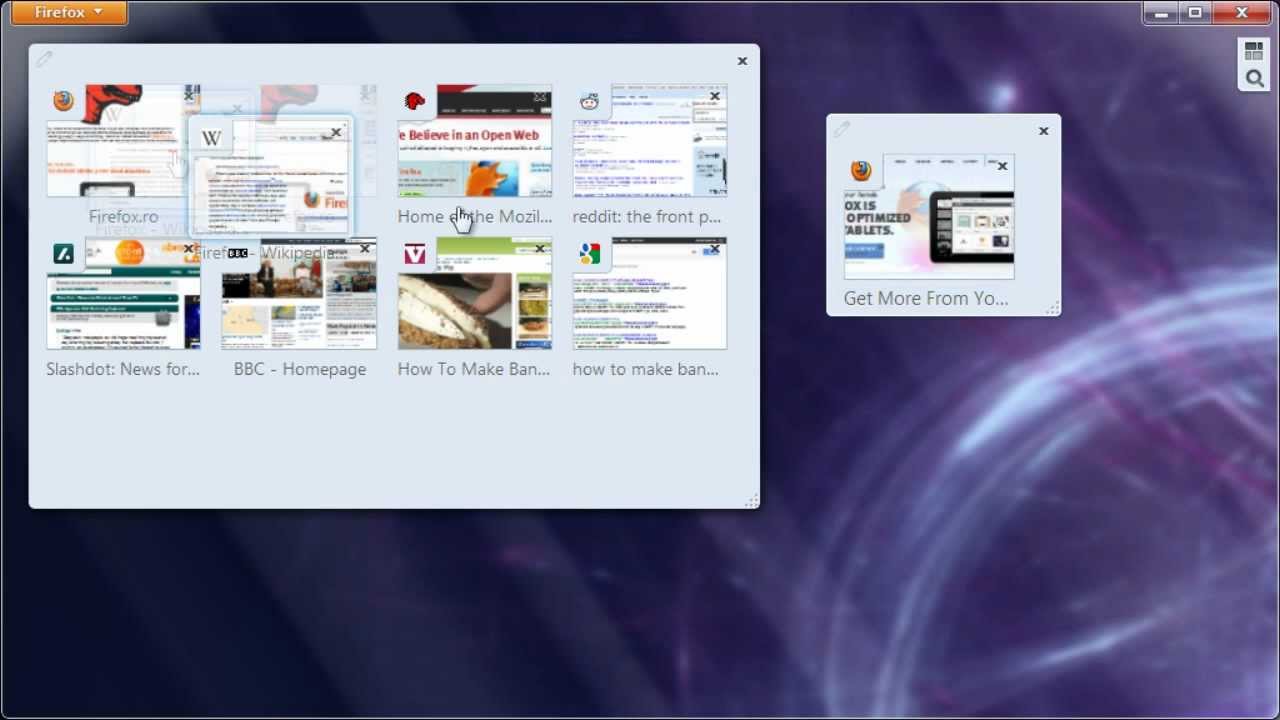Close the BBC - Homepage tab
1280x720 pixels.
(x=364, y=249)
